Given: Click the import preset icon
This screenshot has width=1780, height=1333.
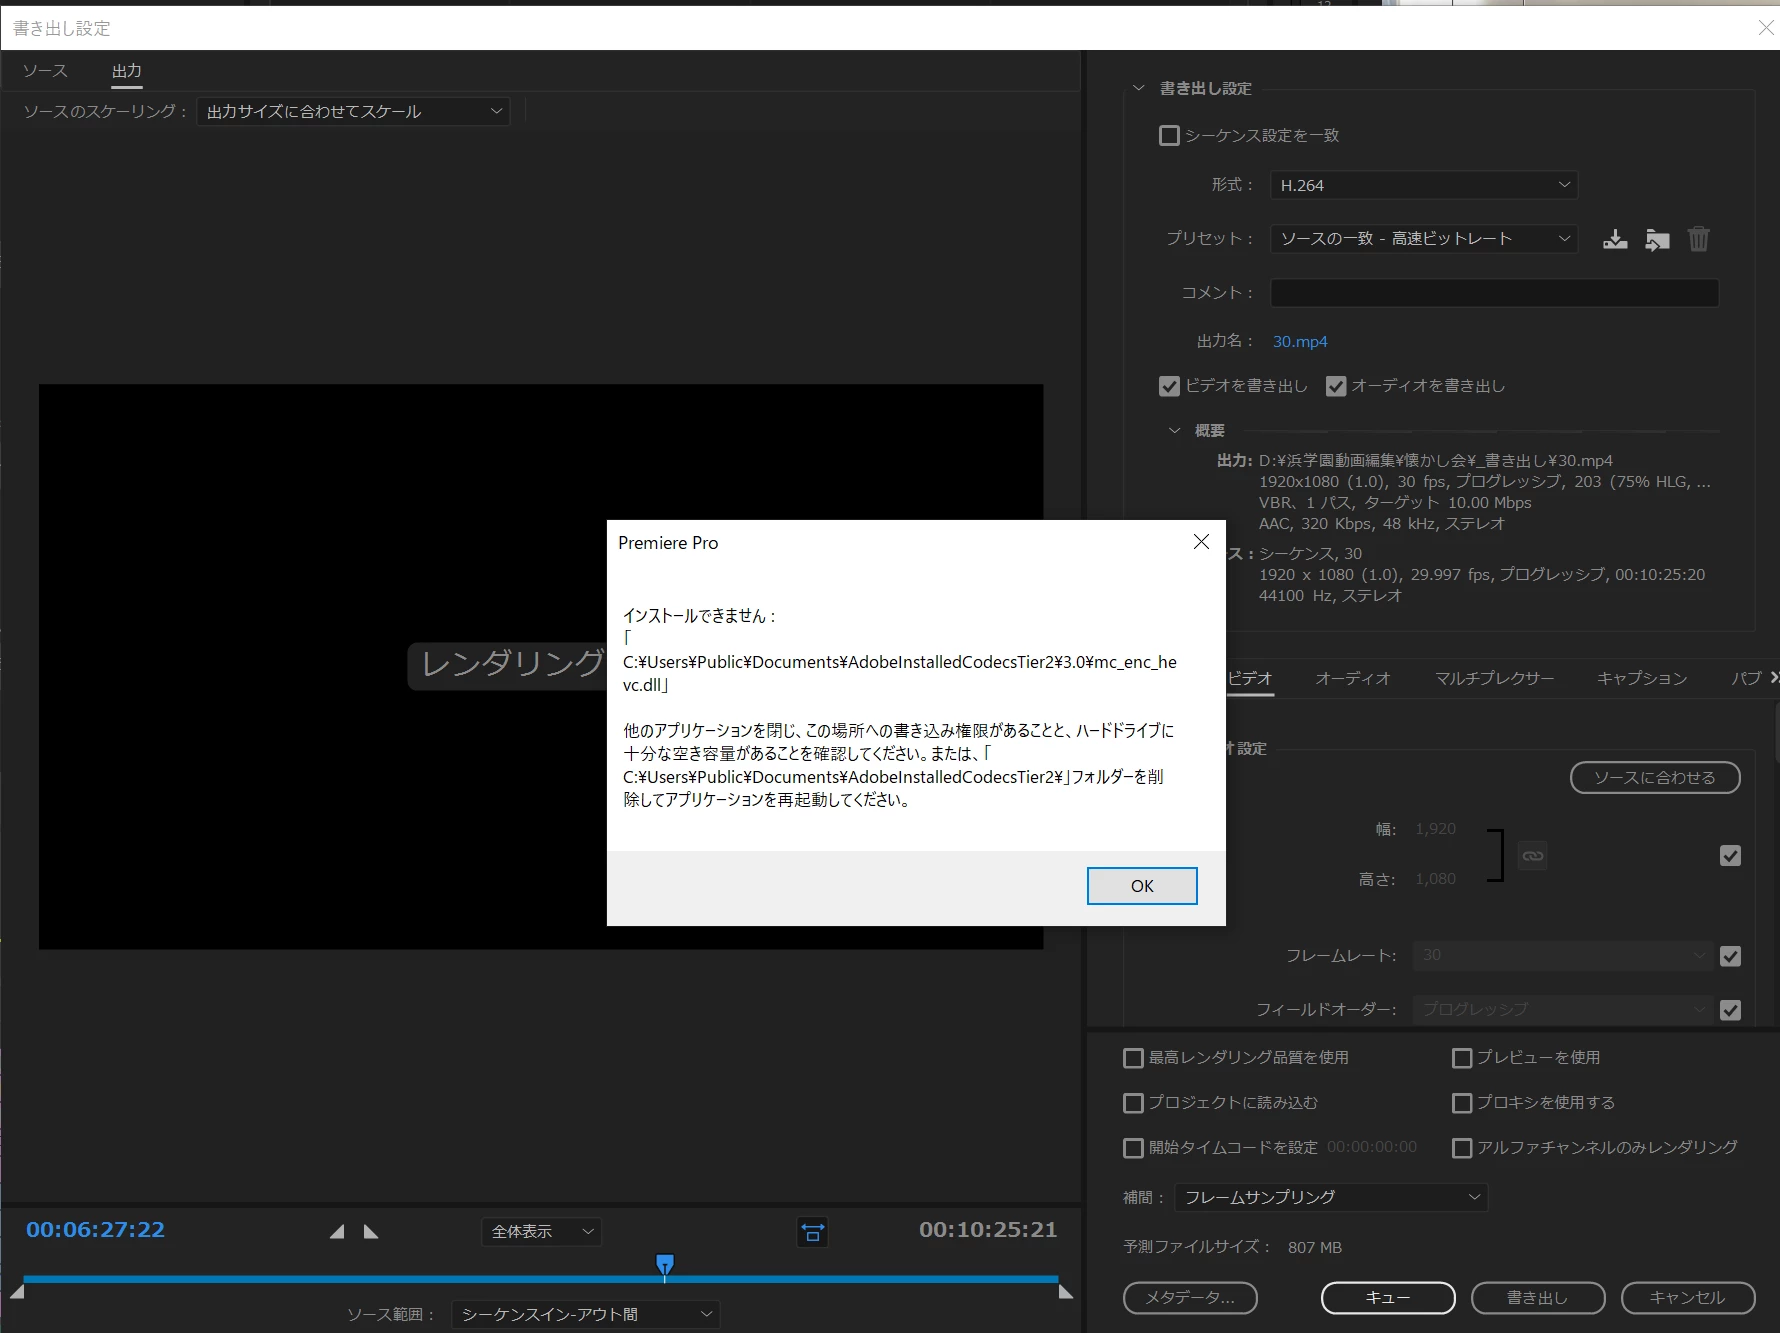Looking at the screenshot, I should pyautogui.click(x=1657, y=240).
